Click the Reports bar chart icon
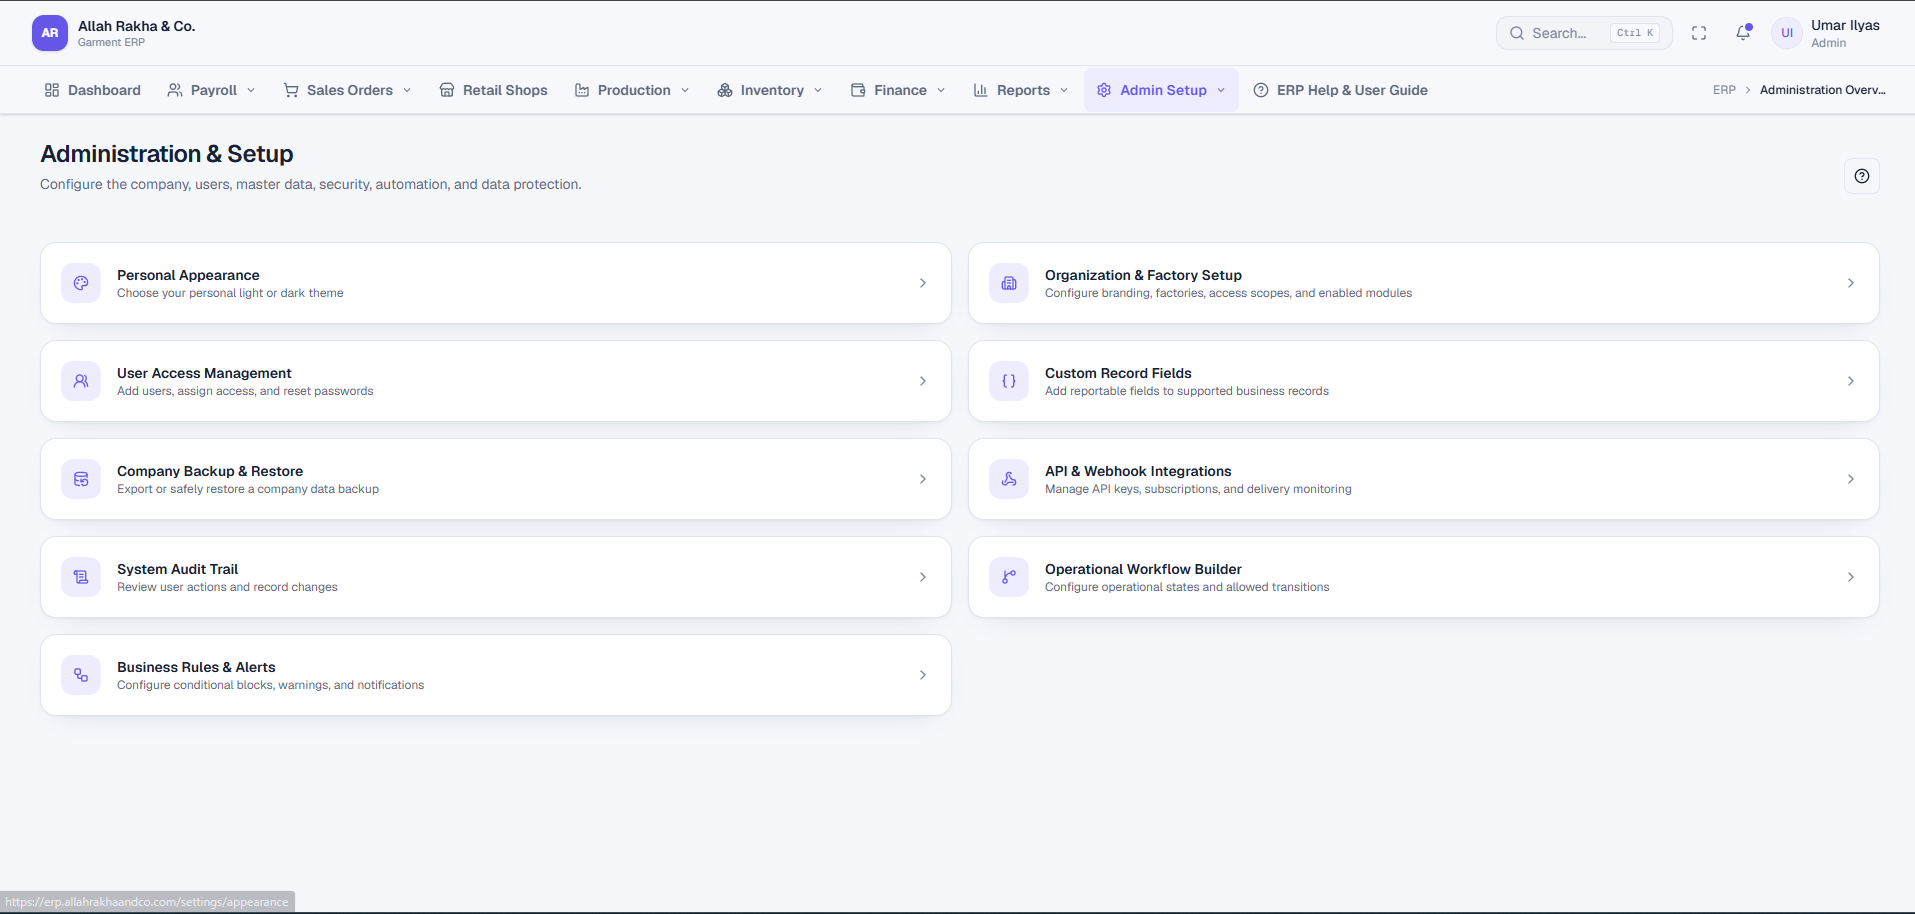 pos(981,90)
